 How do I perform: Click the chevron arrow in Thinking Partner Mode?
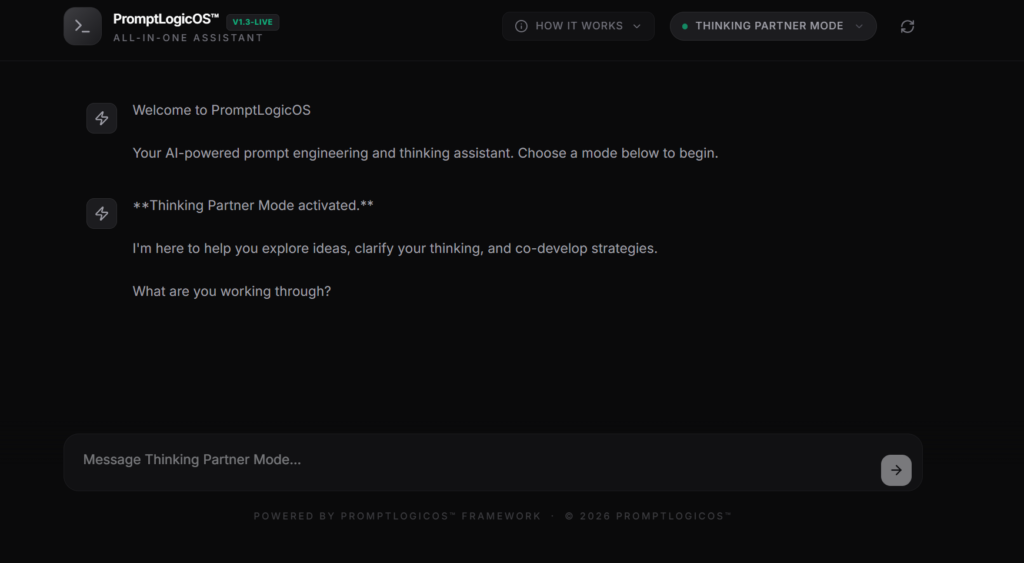click(859, 26)
